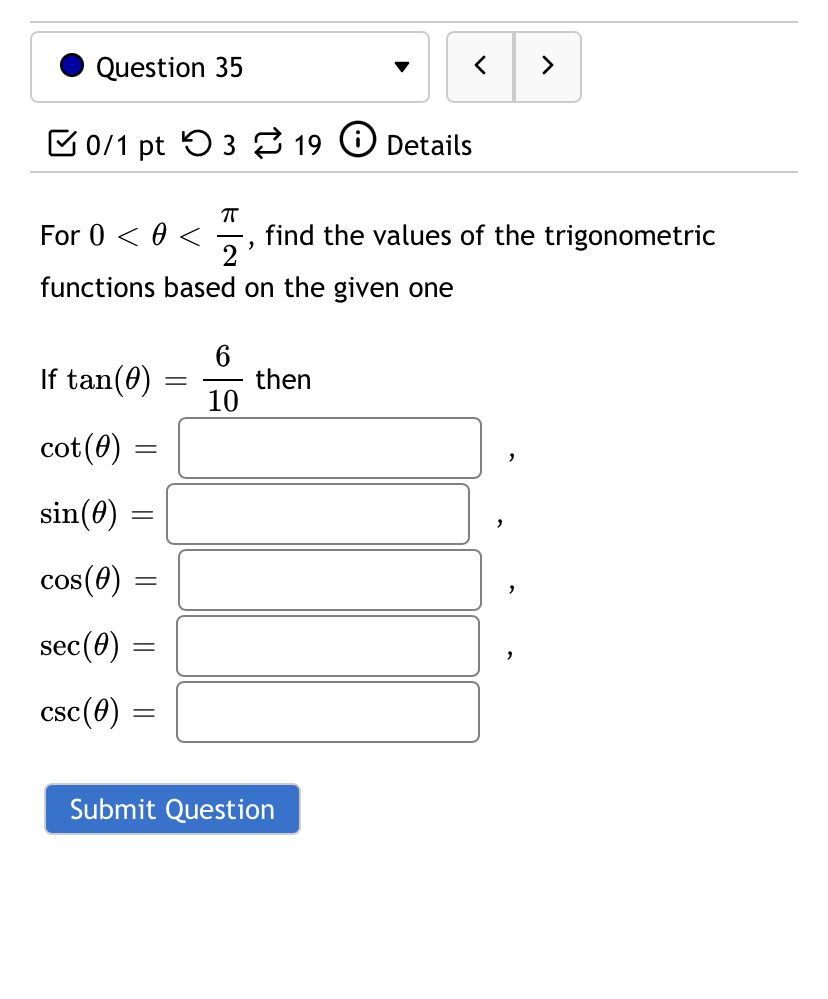Click the filled circle beside Question 35
Image resolution: width=828 pixels, height=999 pixels.
[70, 64]
